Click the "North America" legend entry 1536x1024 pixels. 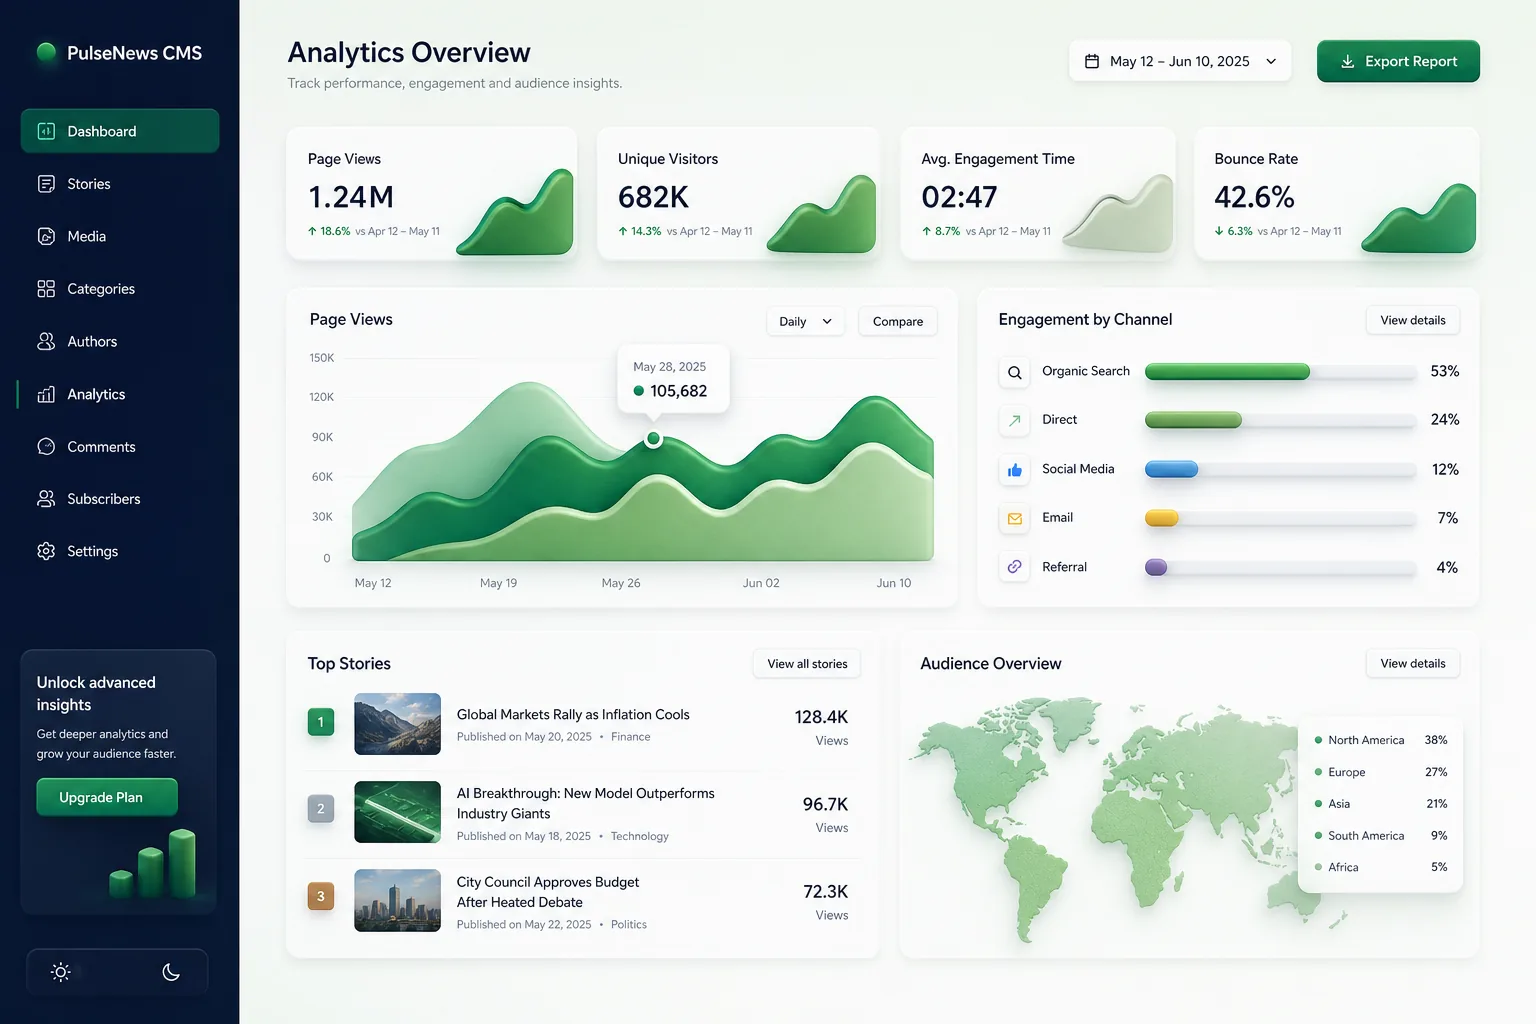(1381, 740)
